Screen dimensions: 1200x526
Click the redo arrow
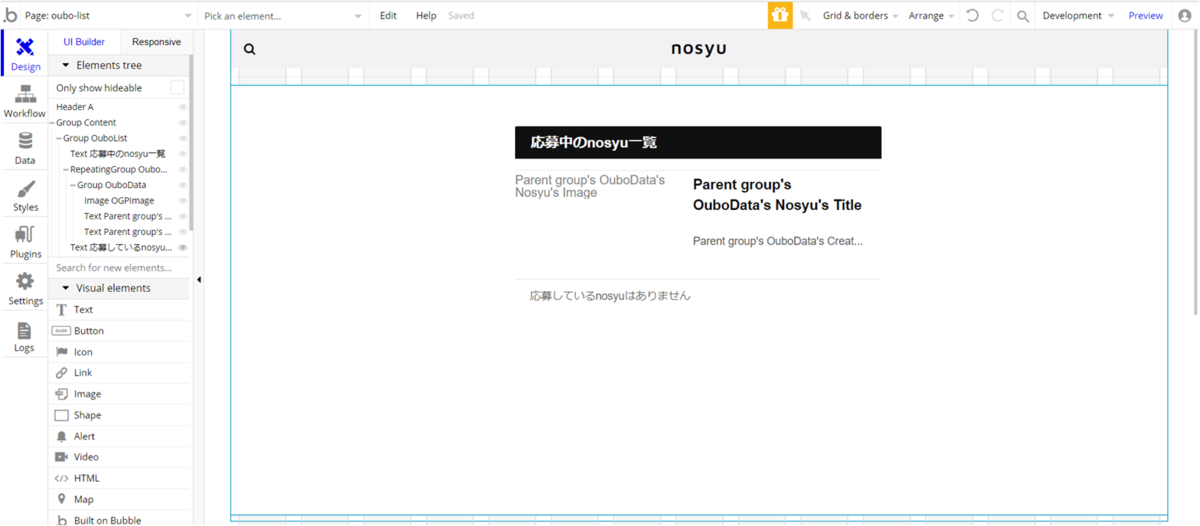pyautogui.click(x=997, y=16)
